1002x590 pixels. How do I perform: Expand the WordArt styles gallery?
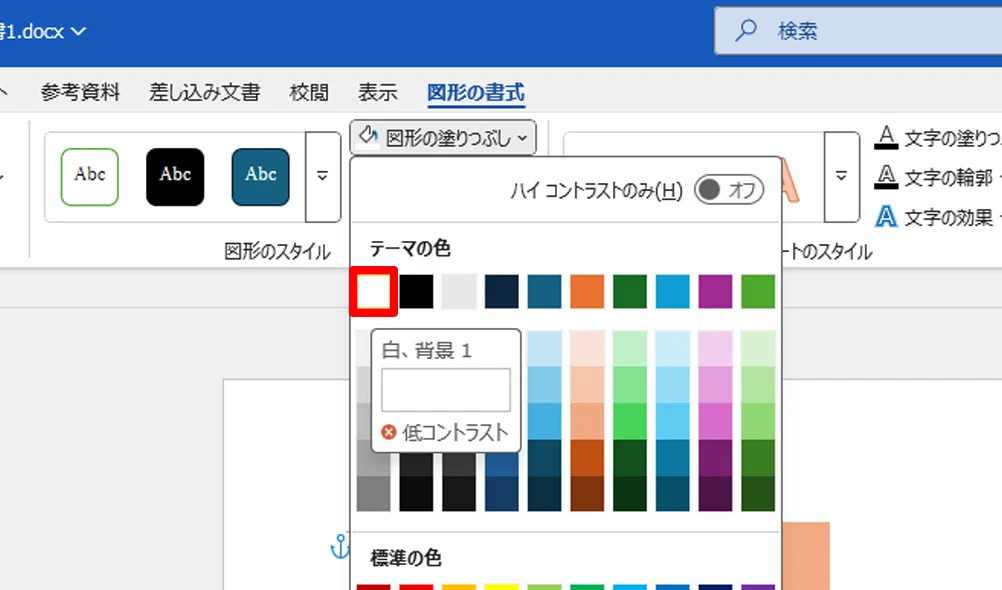(842, 177)
